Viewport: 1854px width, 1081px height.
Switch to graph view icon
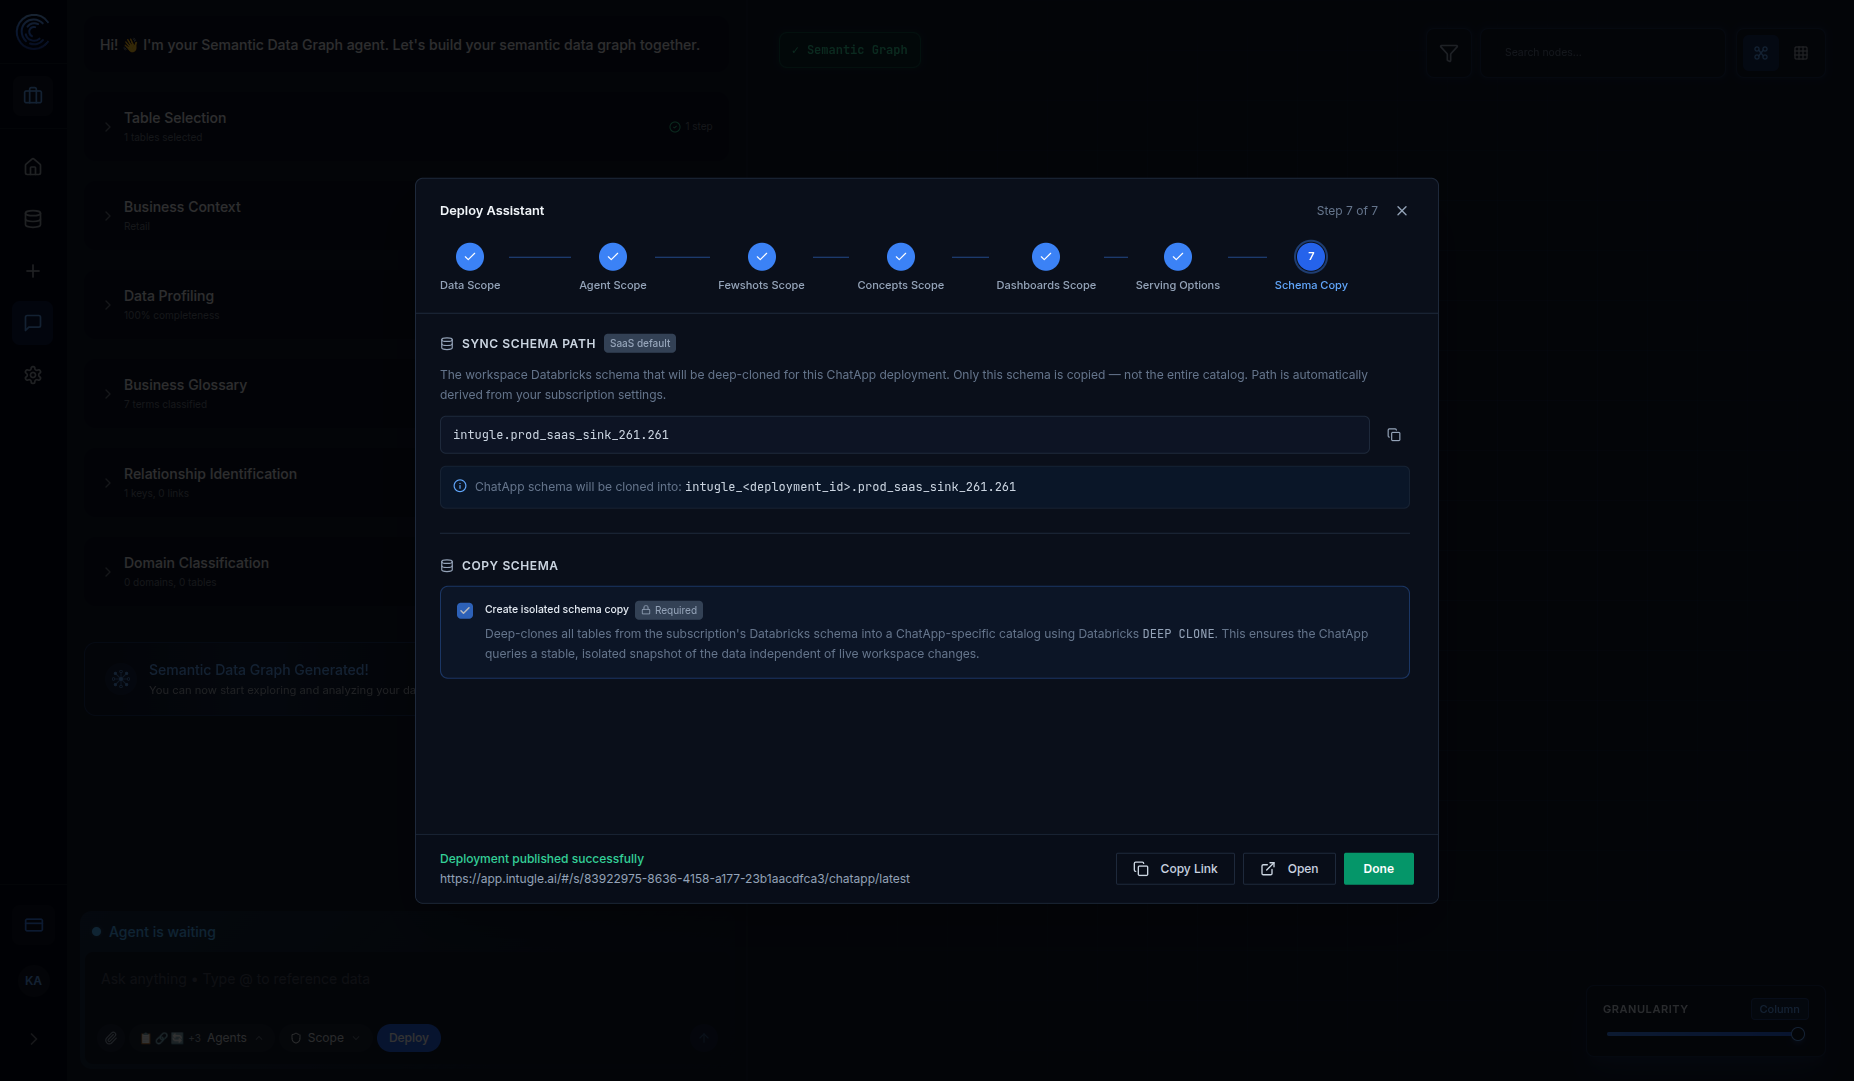1761,53
